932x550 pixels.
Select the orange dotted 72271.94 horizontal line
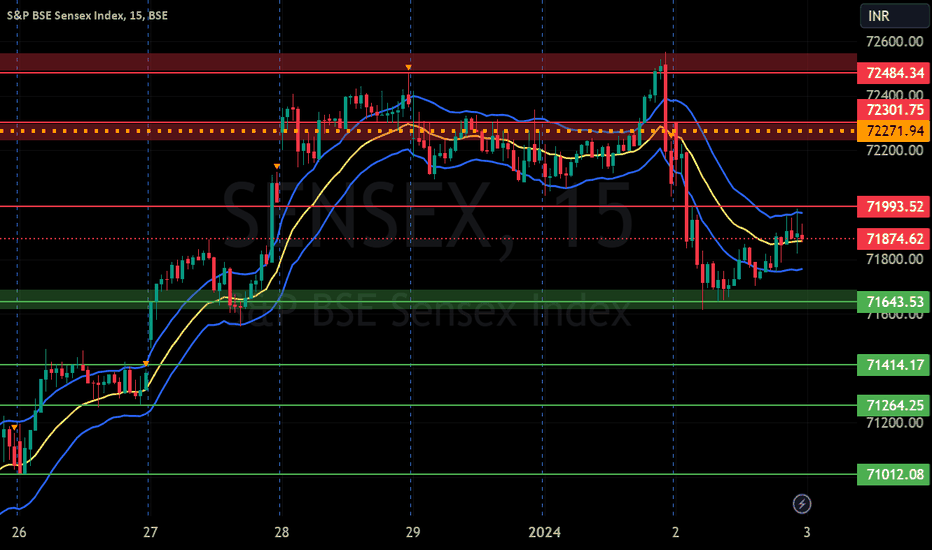pos(428,131)
